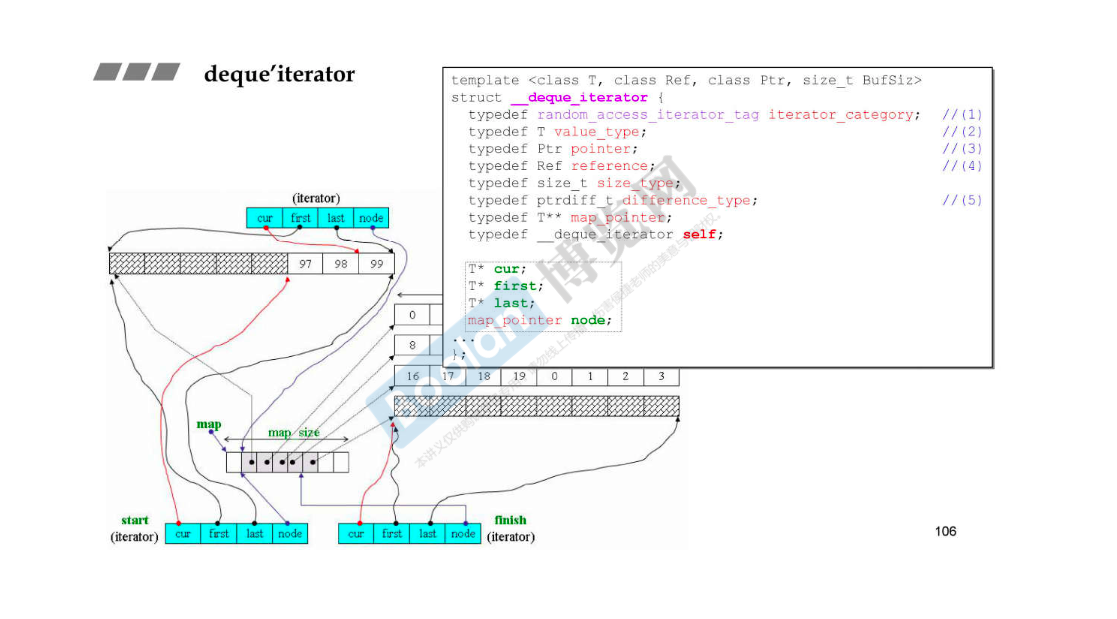Click the last cell of the start iterator
Viewport: 1117px width, 619px height.
point(254,534)
